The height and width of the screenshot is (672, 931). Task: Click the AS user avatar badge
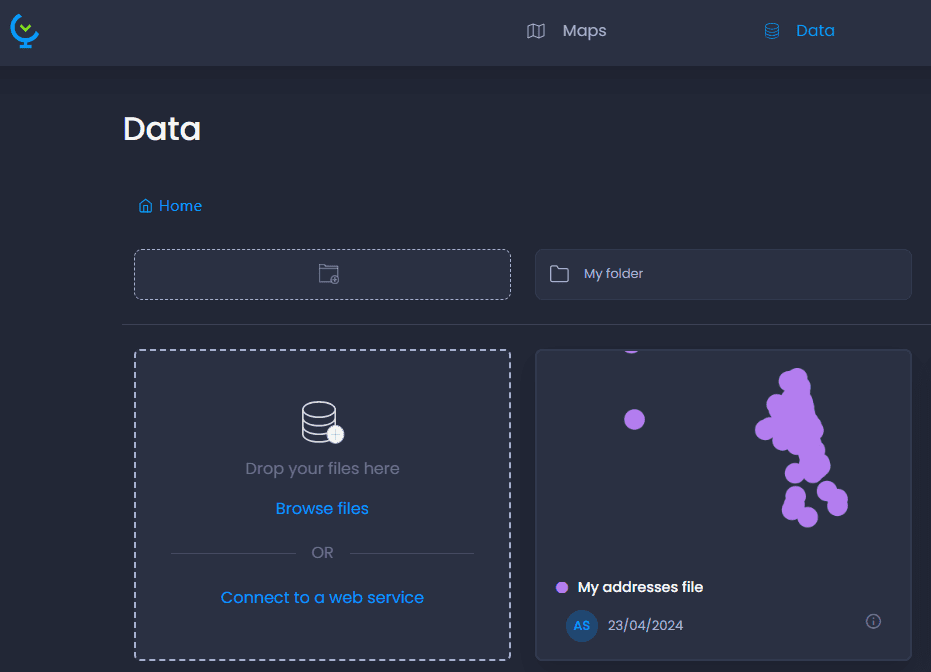(582, 626)
